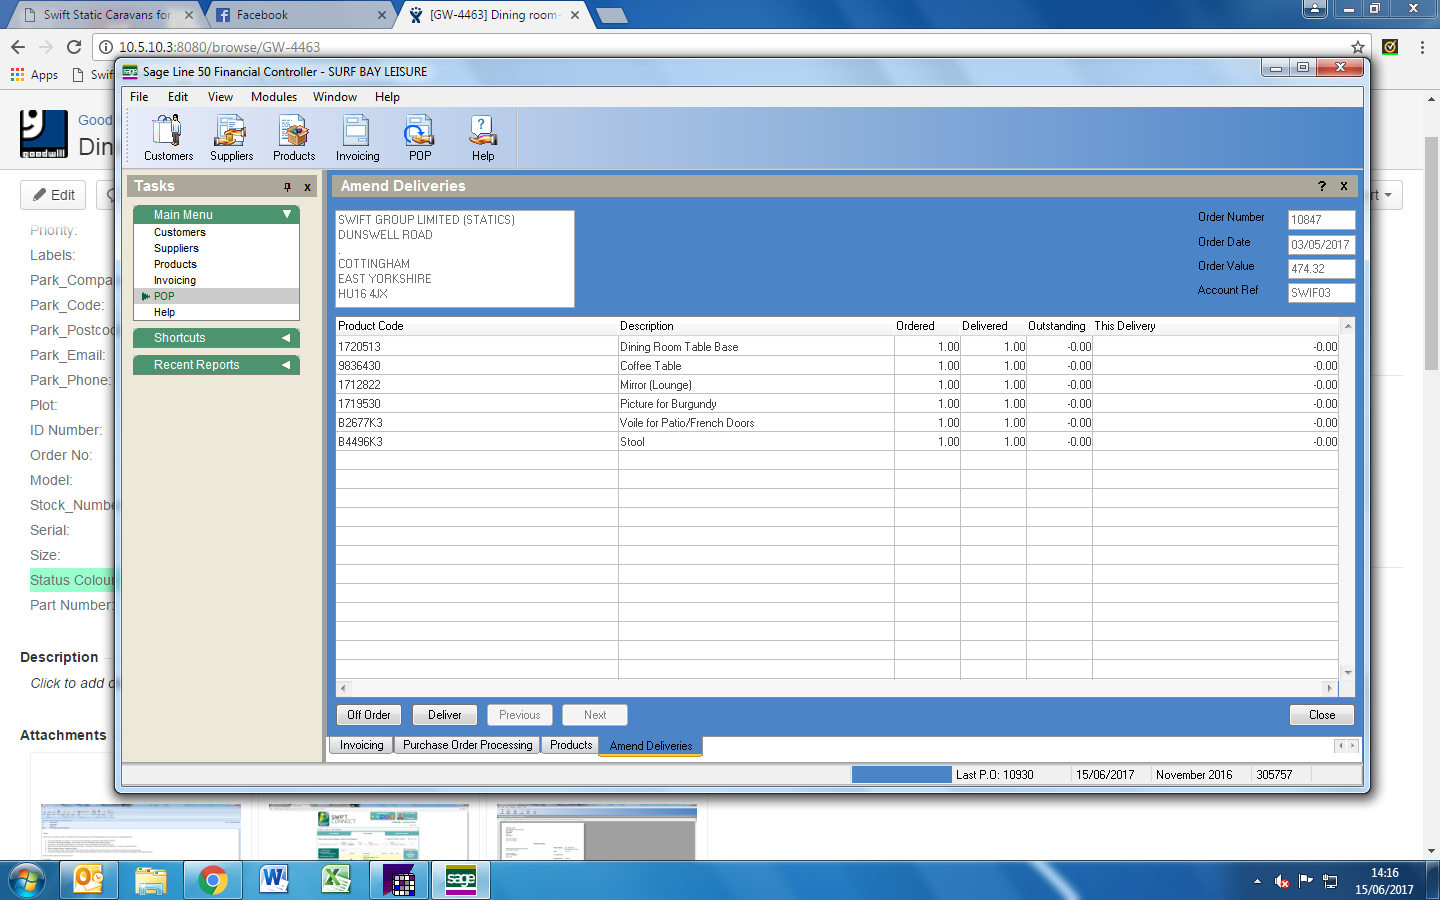This screenshot has height=900, width=1440.
Task: Click the Help toolbar icon
Action: tap(483, 137)
